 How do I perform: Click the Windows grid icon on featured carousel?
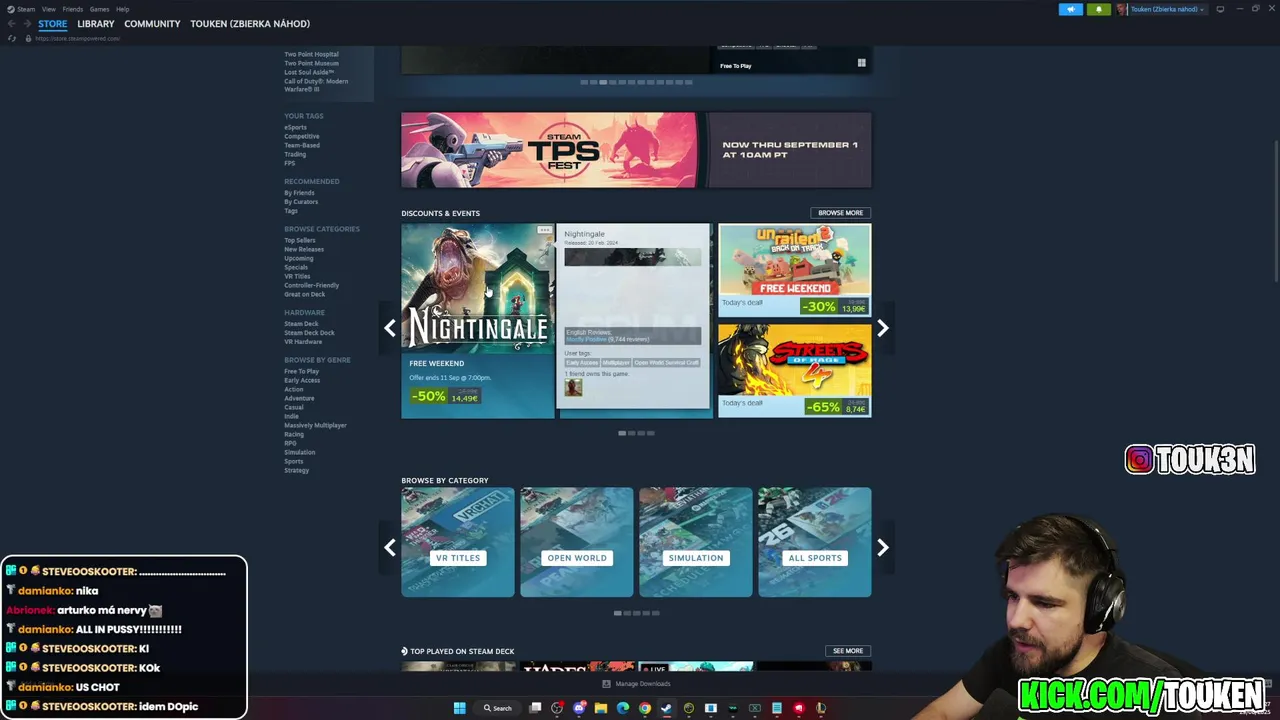(x=861, y=63)
